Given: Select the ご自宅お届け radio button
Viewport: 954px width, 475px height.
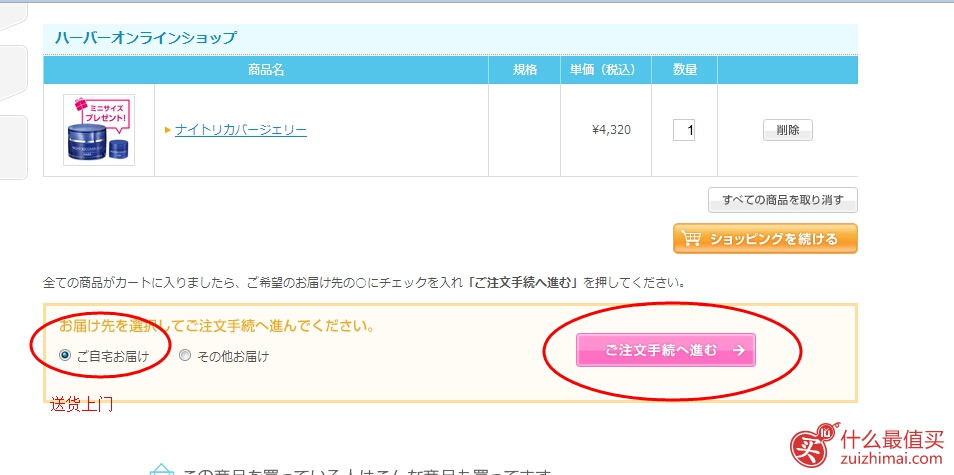Looking at the screenshot, I should pyautogui.click(x=66, y=356).
